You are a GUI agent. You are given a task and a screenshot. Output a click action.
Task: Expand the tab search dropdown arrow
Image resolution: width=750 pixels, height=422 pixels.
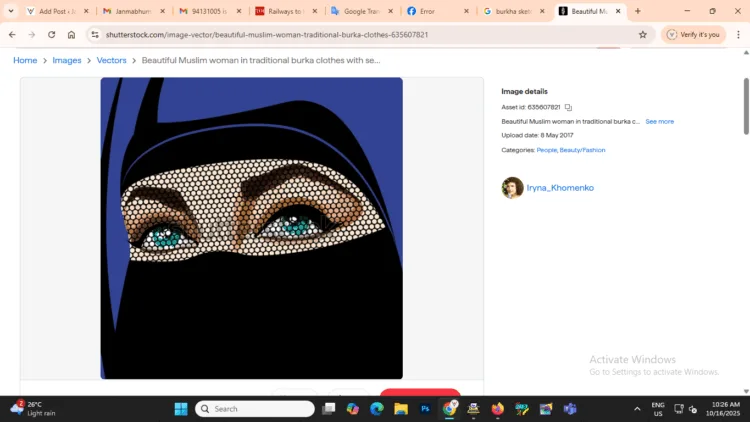[11, 11]
